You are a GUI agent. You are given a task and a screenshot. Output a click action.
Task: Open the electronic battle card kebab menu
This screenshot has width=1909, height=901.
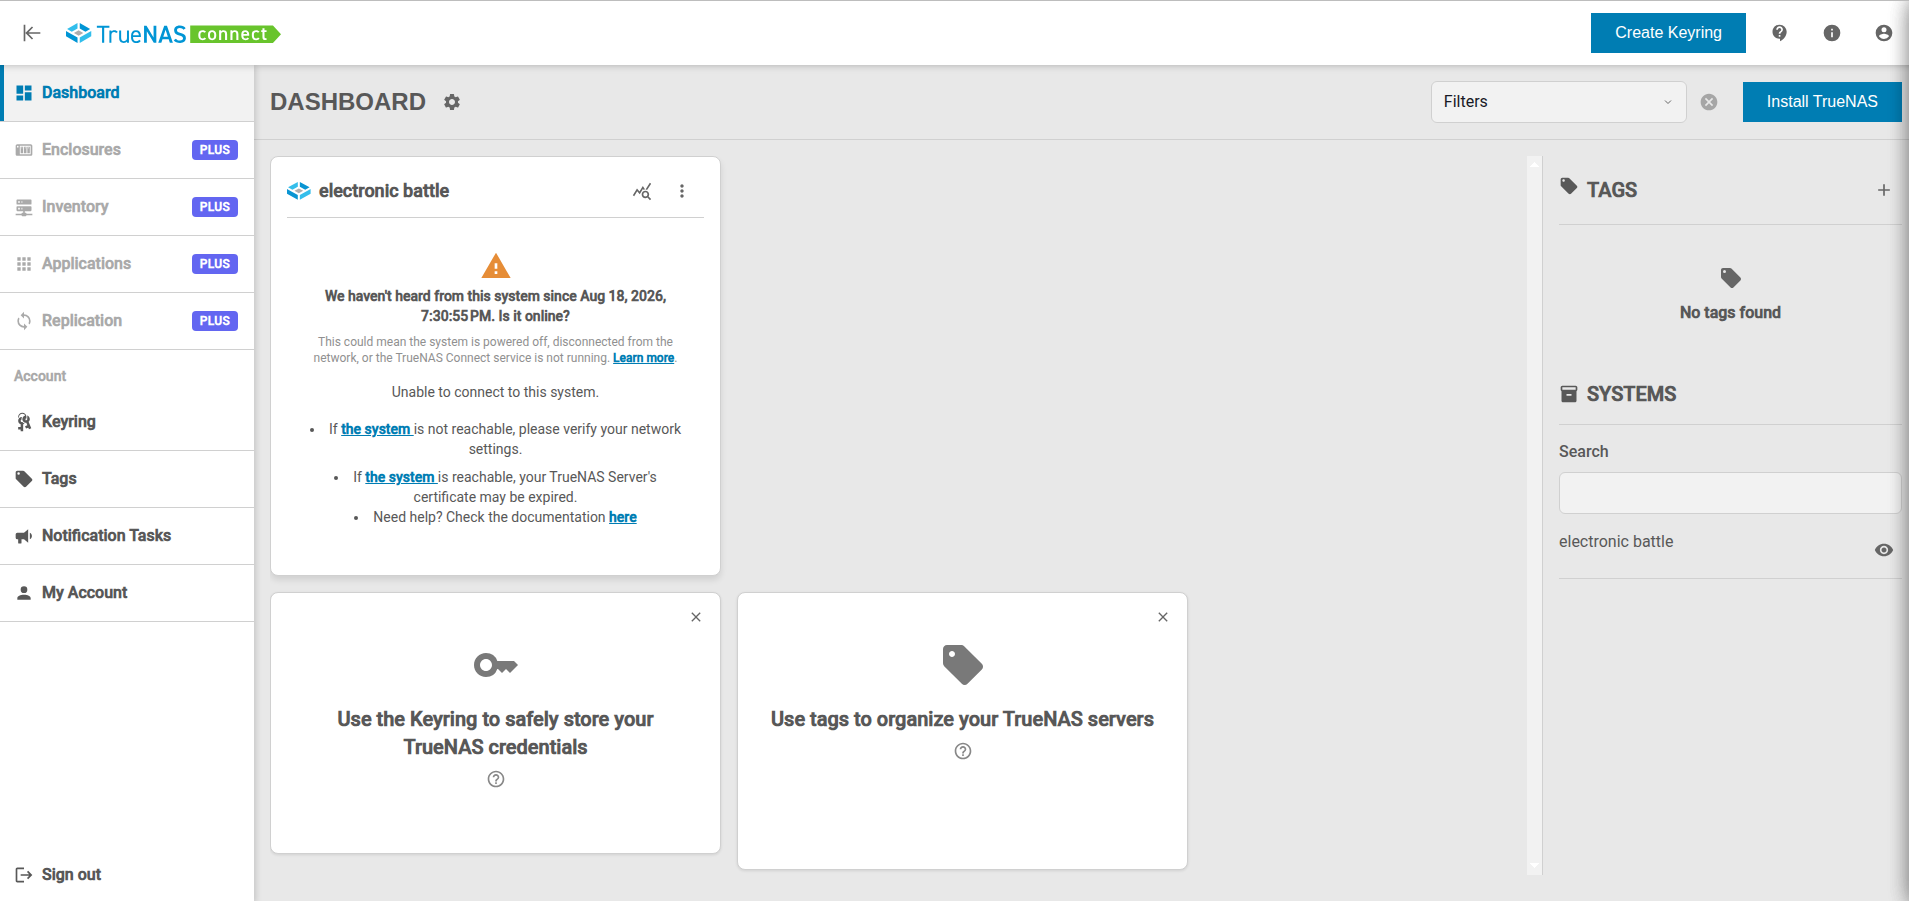point(682,191)
